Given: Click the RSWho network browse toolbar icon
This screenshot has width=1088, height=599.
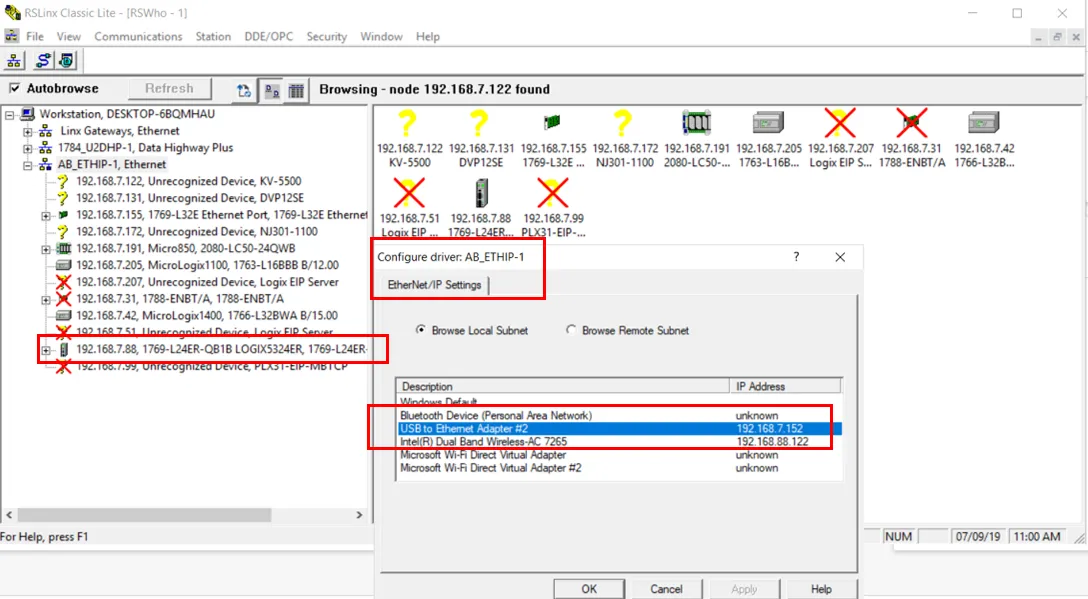Looking at the screenshot, I should tap(14, 61).
